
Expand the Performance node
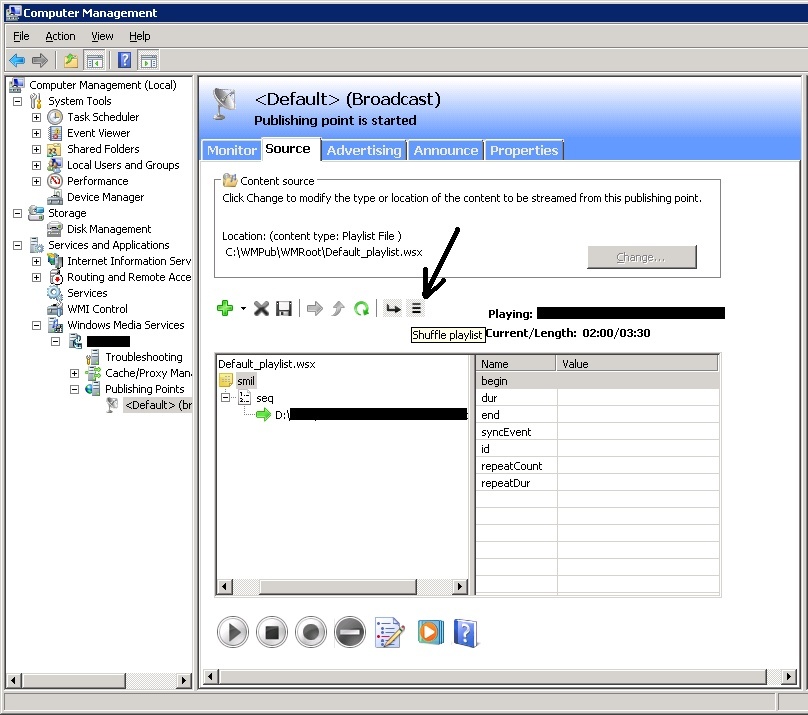[x=37, y=181]
